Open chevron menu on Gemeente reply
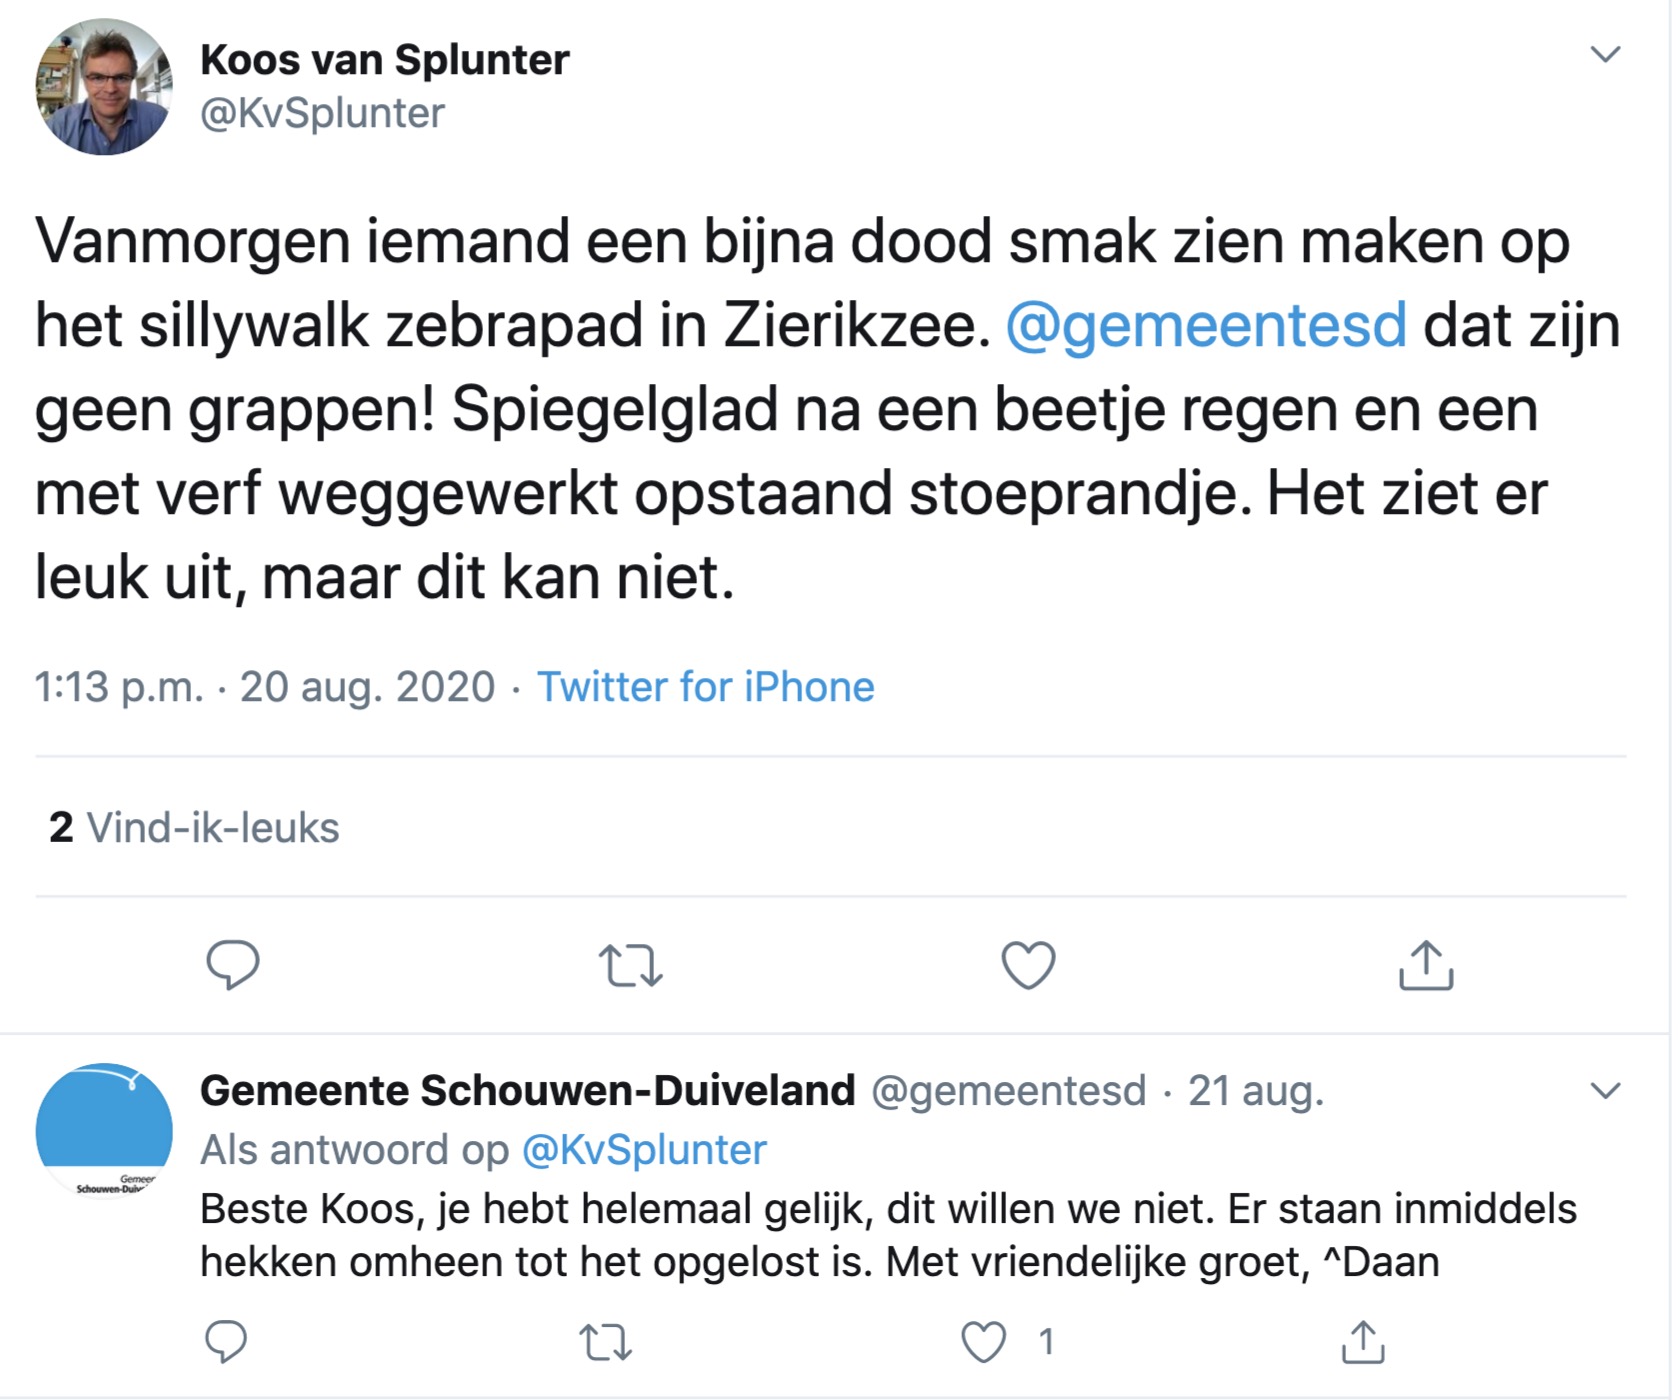 click(1605, 1090)
